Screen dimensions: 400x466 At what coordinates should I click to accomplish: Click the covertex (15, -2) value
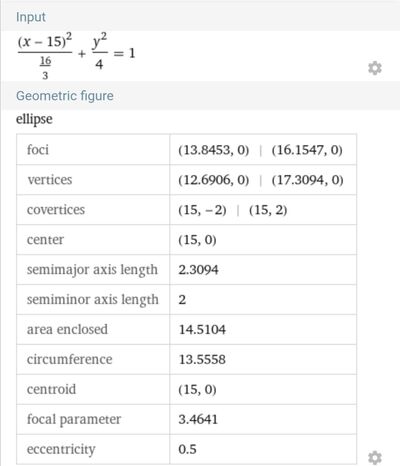click(x=202, y=210)
